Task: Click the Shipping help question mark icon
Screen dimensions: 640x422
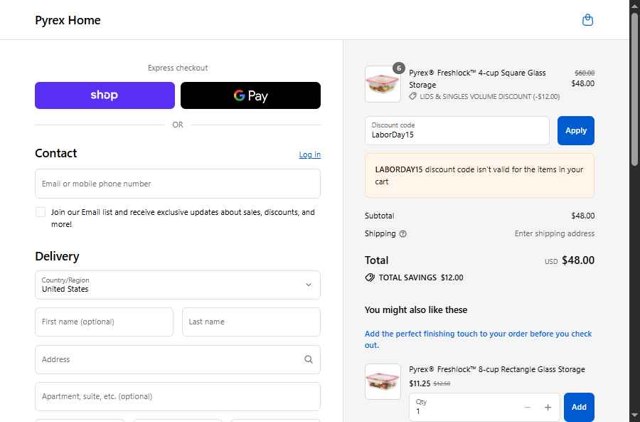Action: coord(403,234)
